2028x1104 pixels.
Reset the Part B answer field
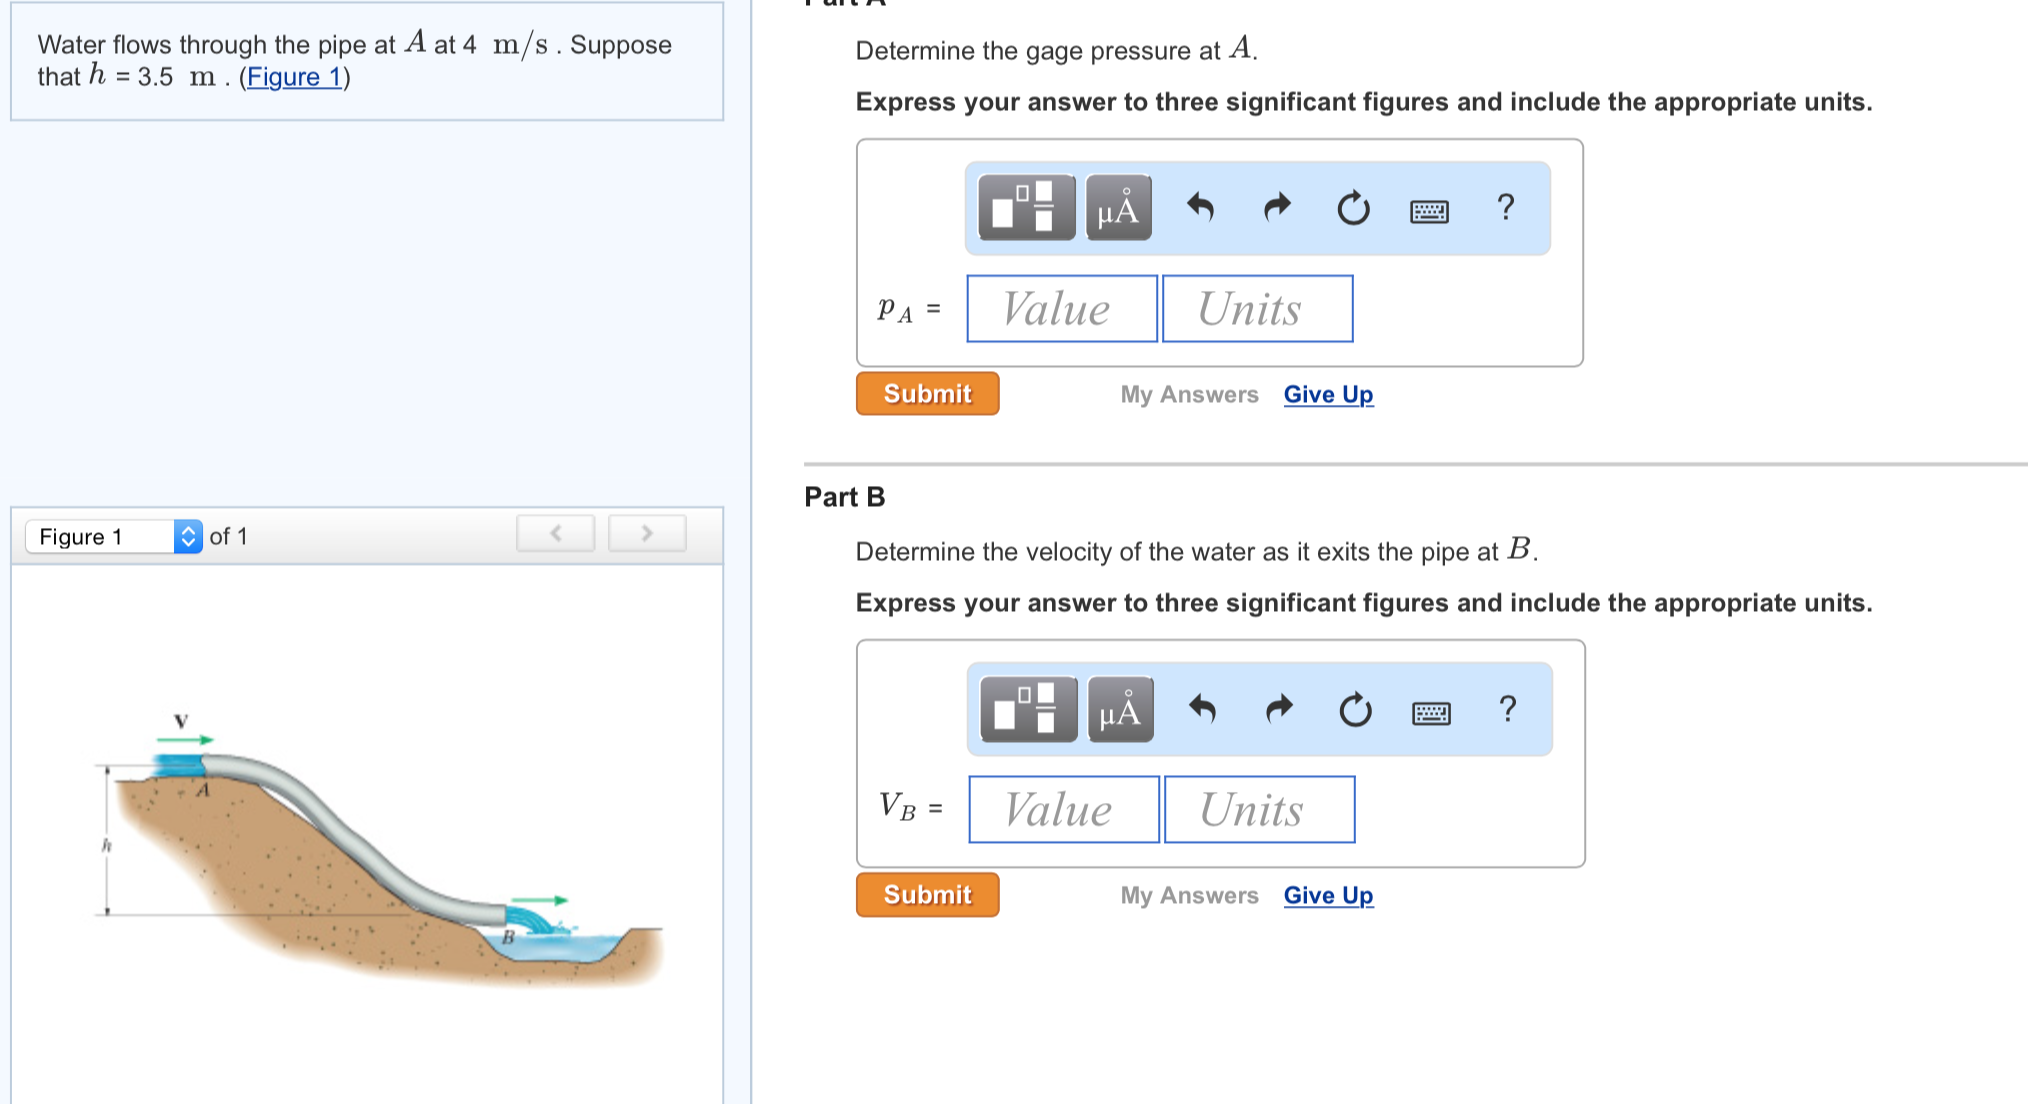point(1355,709)
